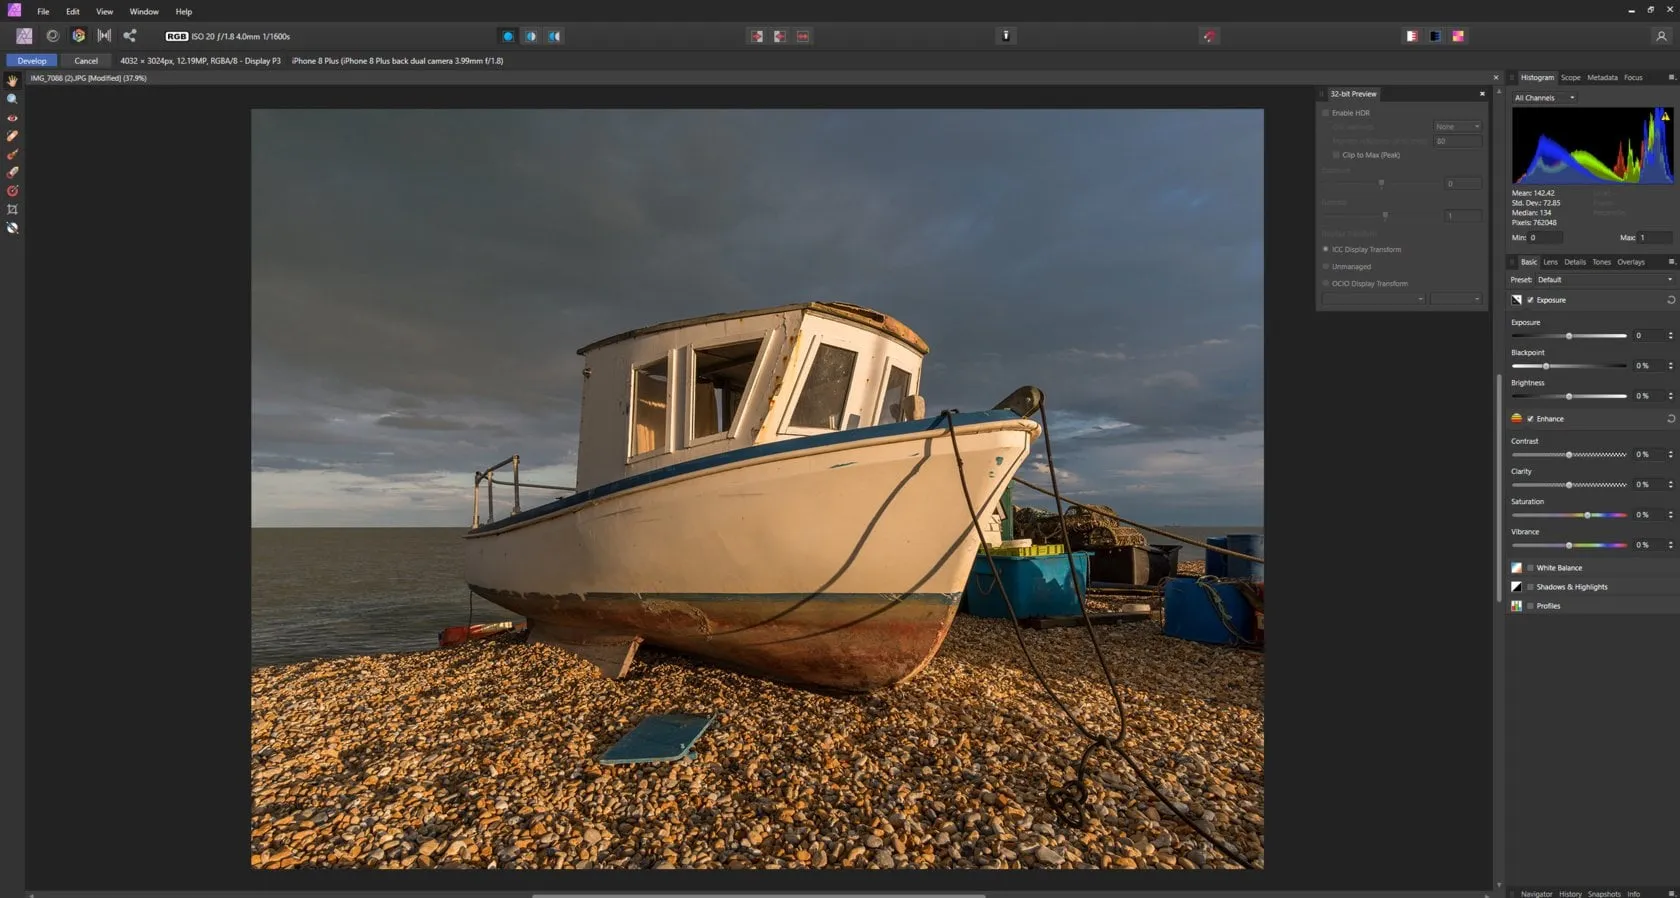This screenshot has width=1680, height=898.
Task: Turn on Shadows & Highlights adjustment
Action: [x=1530, y=587]
